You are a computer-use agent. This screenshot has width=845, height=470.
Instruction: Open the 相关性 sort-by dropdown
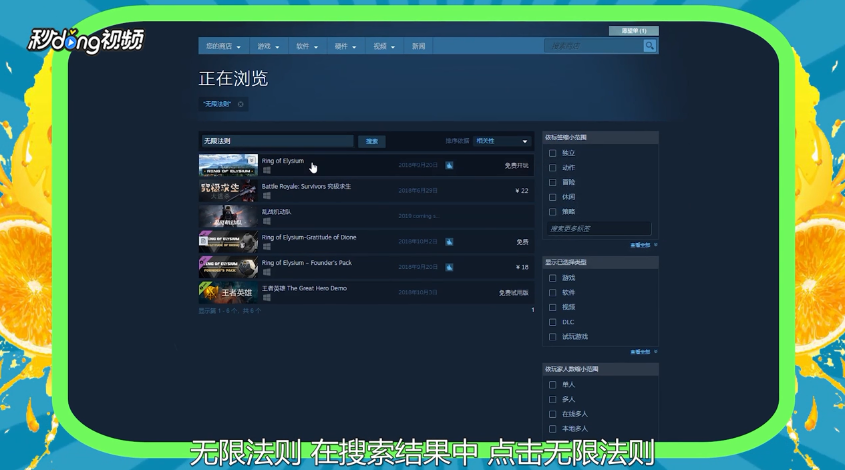502,141
